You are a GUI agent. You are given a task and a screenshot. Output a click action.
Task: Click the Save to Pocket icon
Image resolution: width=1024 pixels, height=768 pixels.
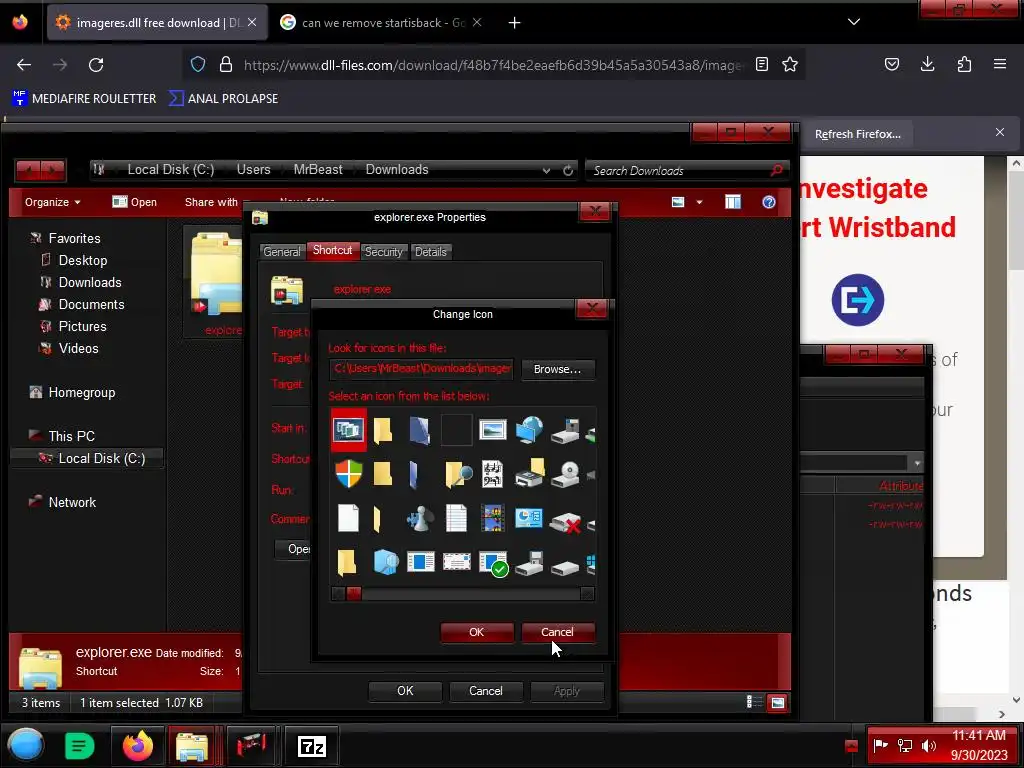tap(891, 64)
